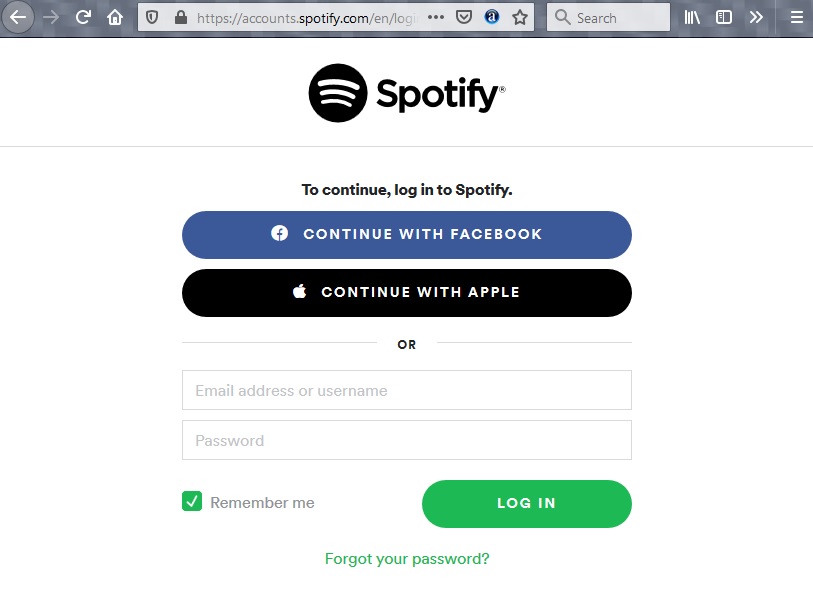Open the Forgot your password link
This screenshot has width=813, height=596.
(x=407, y=559)
